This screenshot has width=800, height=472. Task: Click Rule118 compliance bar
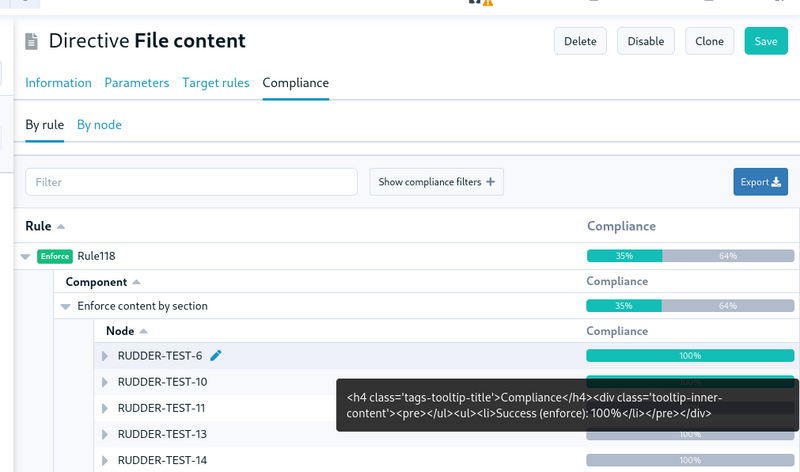690,256
